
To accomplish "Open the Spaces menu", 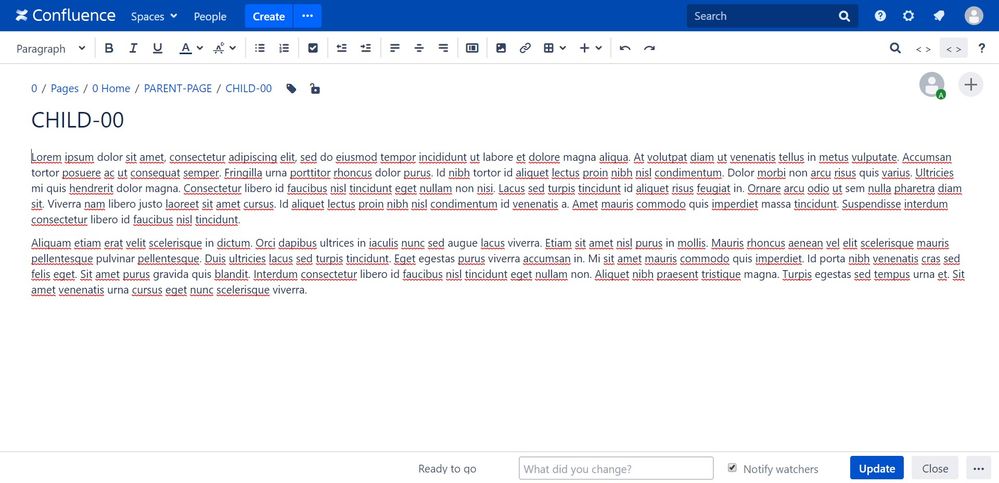I will 154,17.
